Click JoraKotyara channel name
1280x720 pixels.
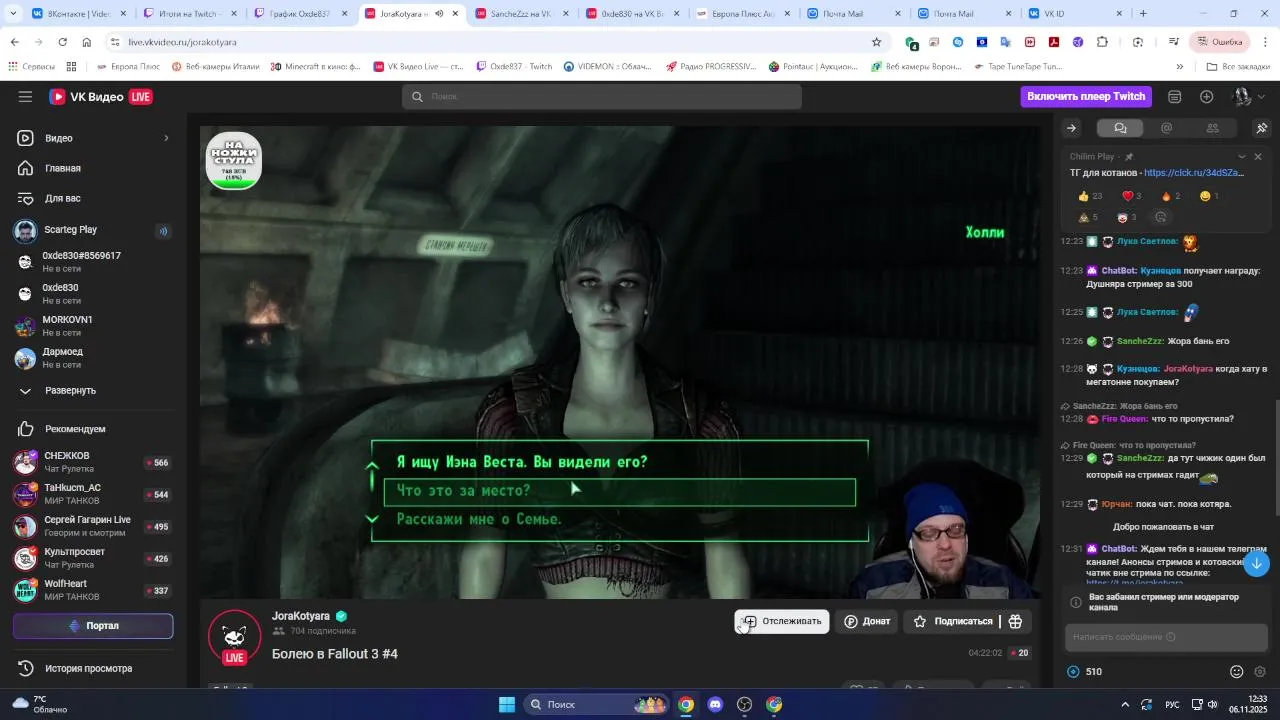tap(301, 616)
